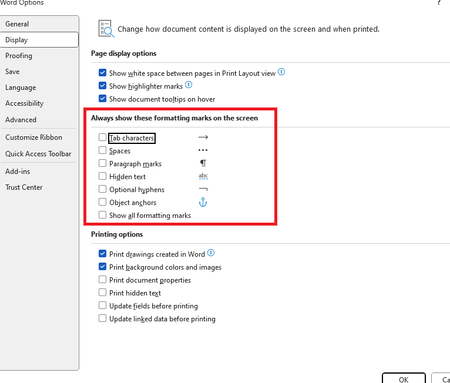
Task: Uncheck Show white space between pages
Action: tap(102, 73)
